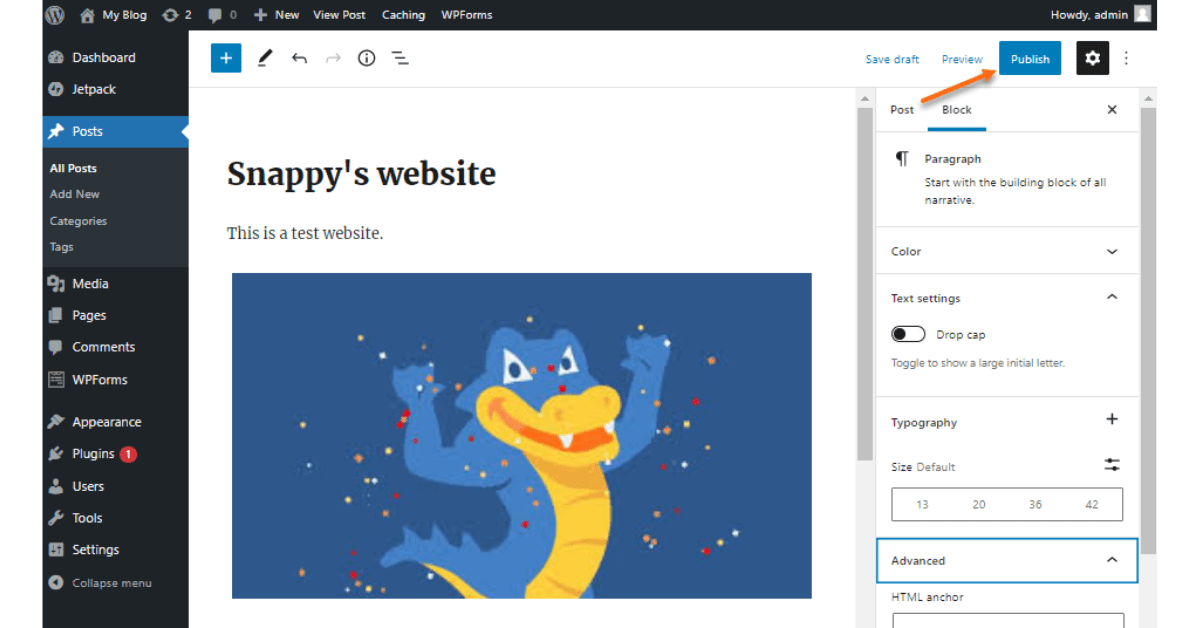Viewport: 1200px width, 628px height.
Task: Click the HTML anchor input field
Action: click(1007, 620)
